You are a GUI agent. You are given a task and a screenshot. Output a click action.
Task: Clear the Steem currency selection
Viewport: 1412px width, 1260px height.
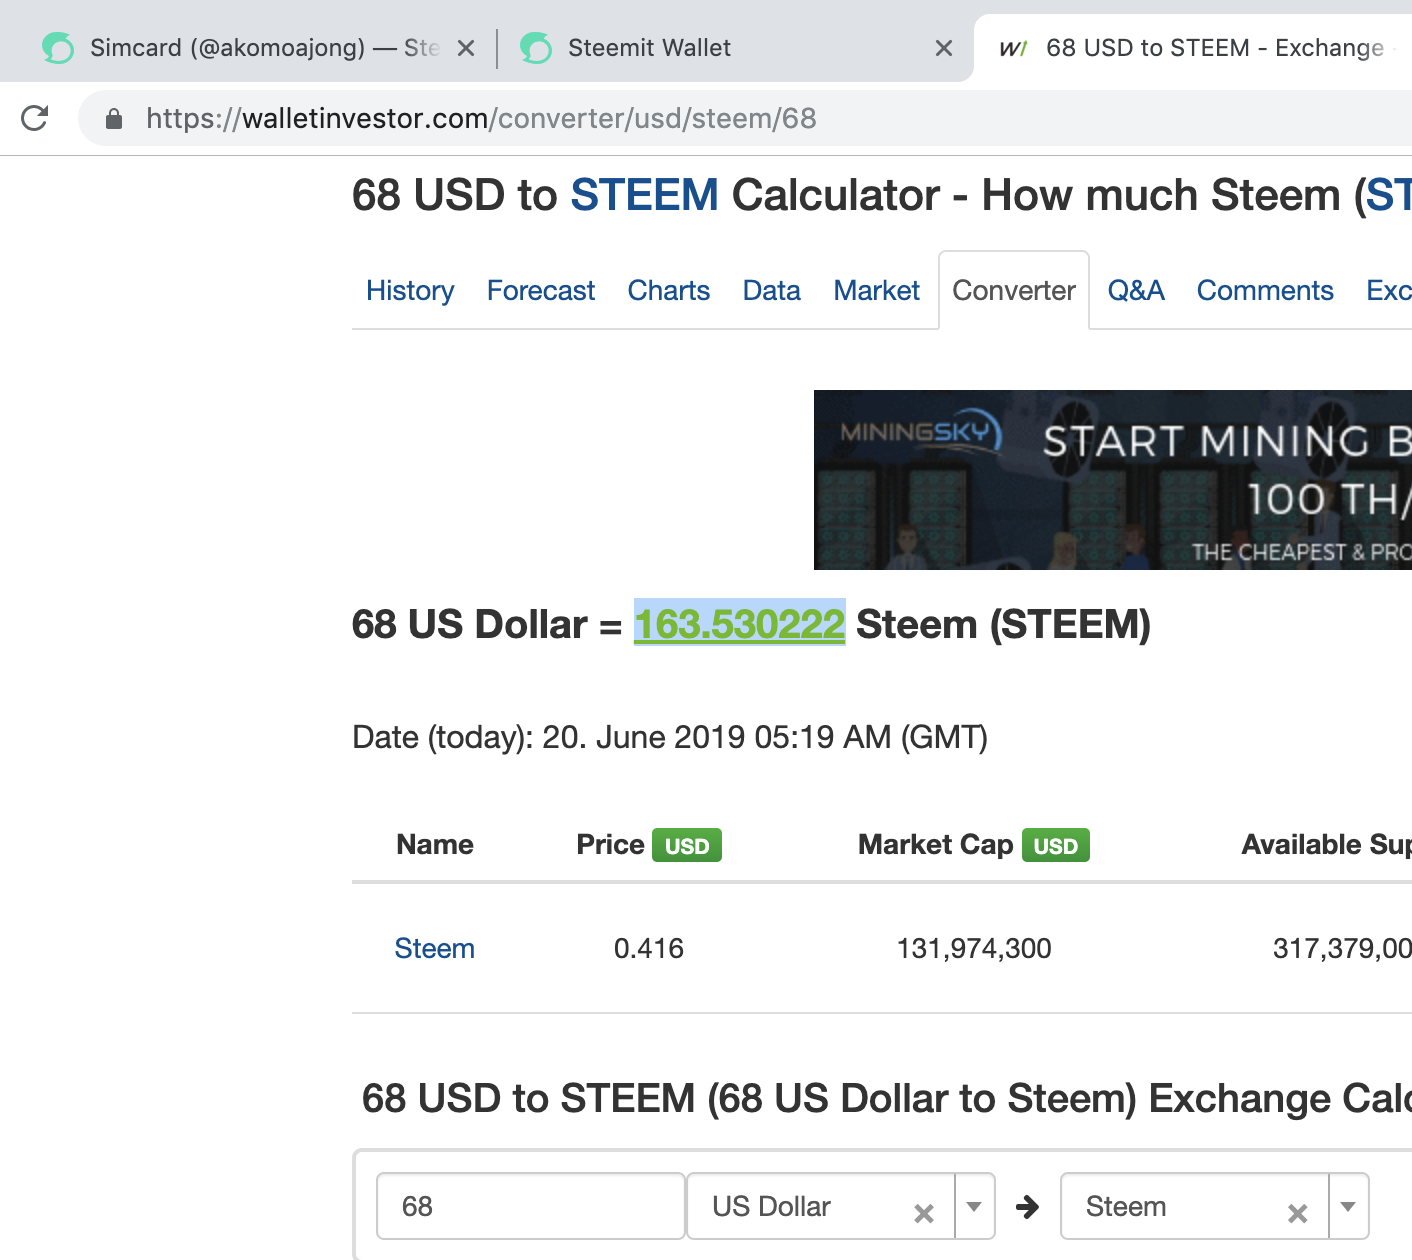[1298, 1213]
